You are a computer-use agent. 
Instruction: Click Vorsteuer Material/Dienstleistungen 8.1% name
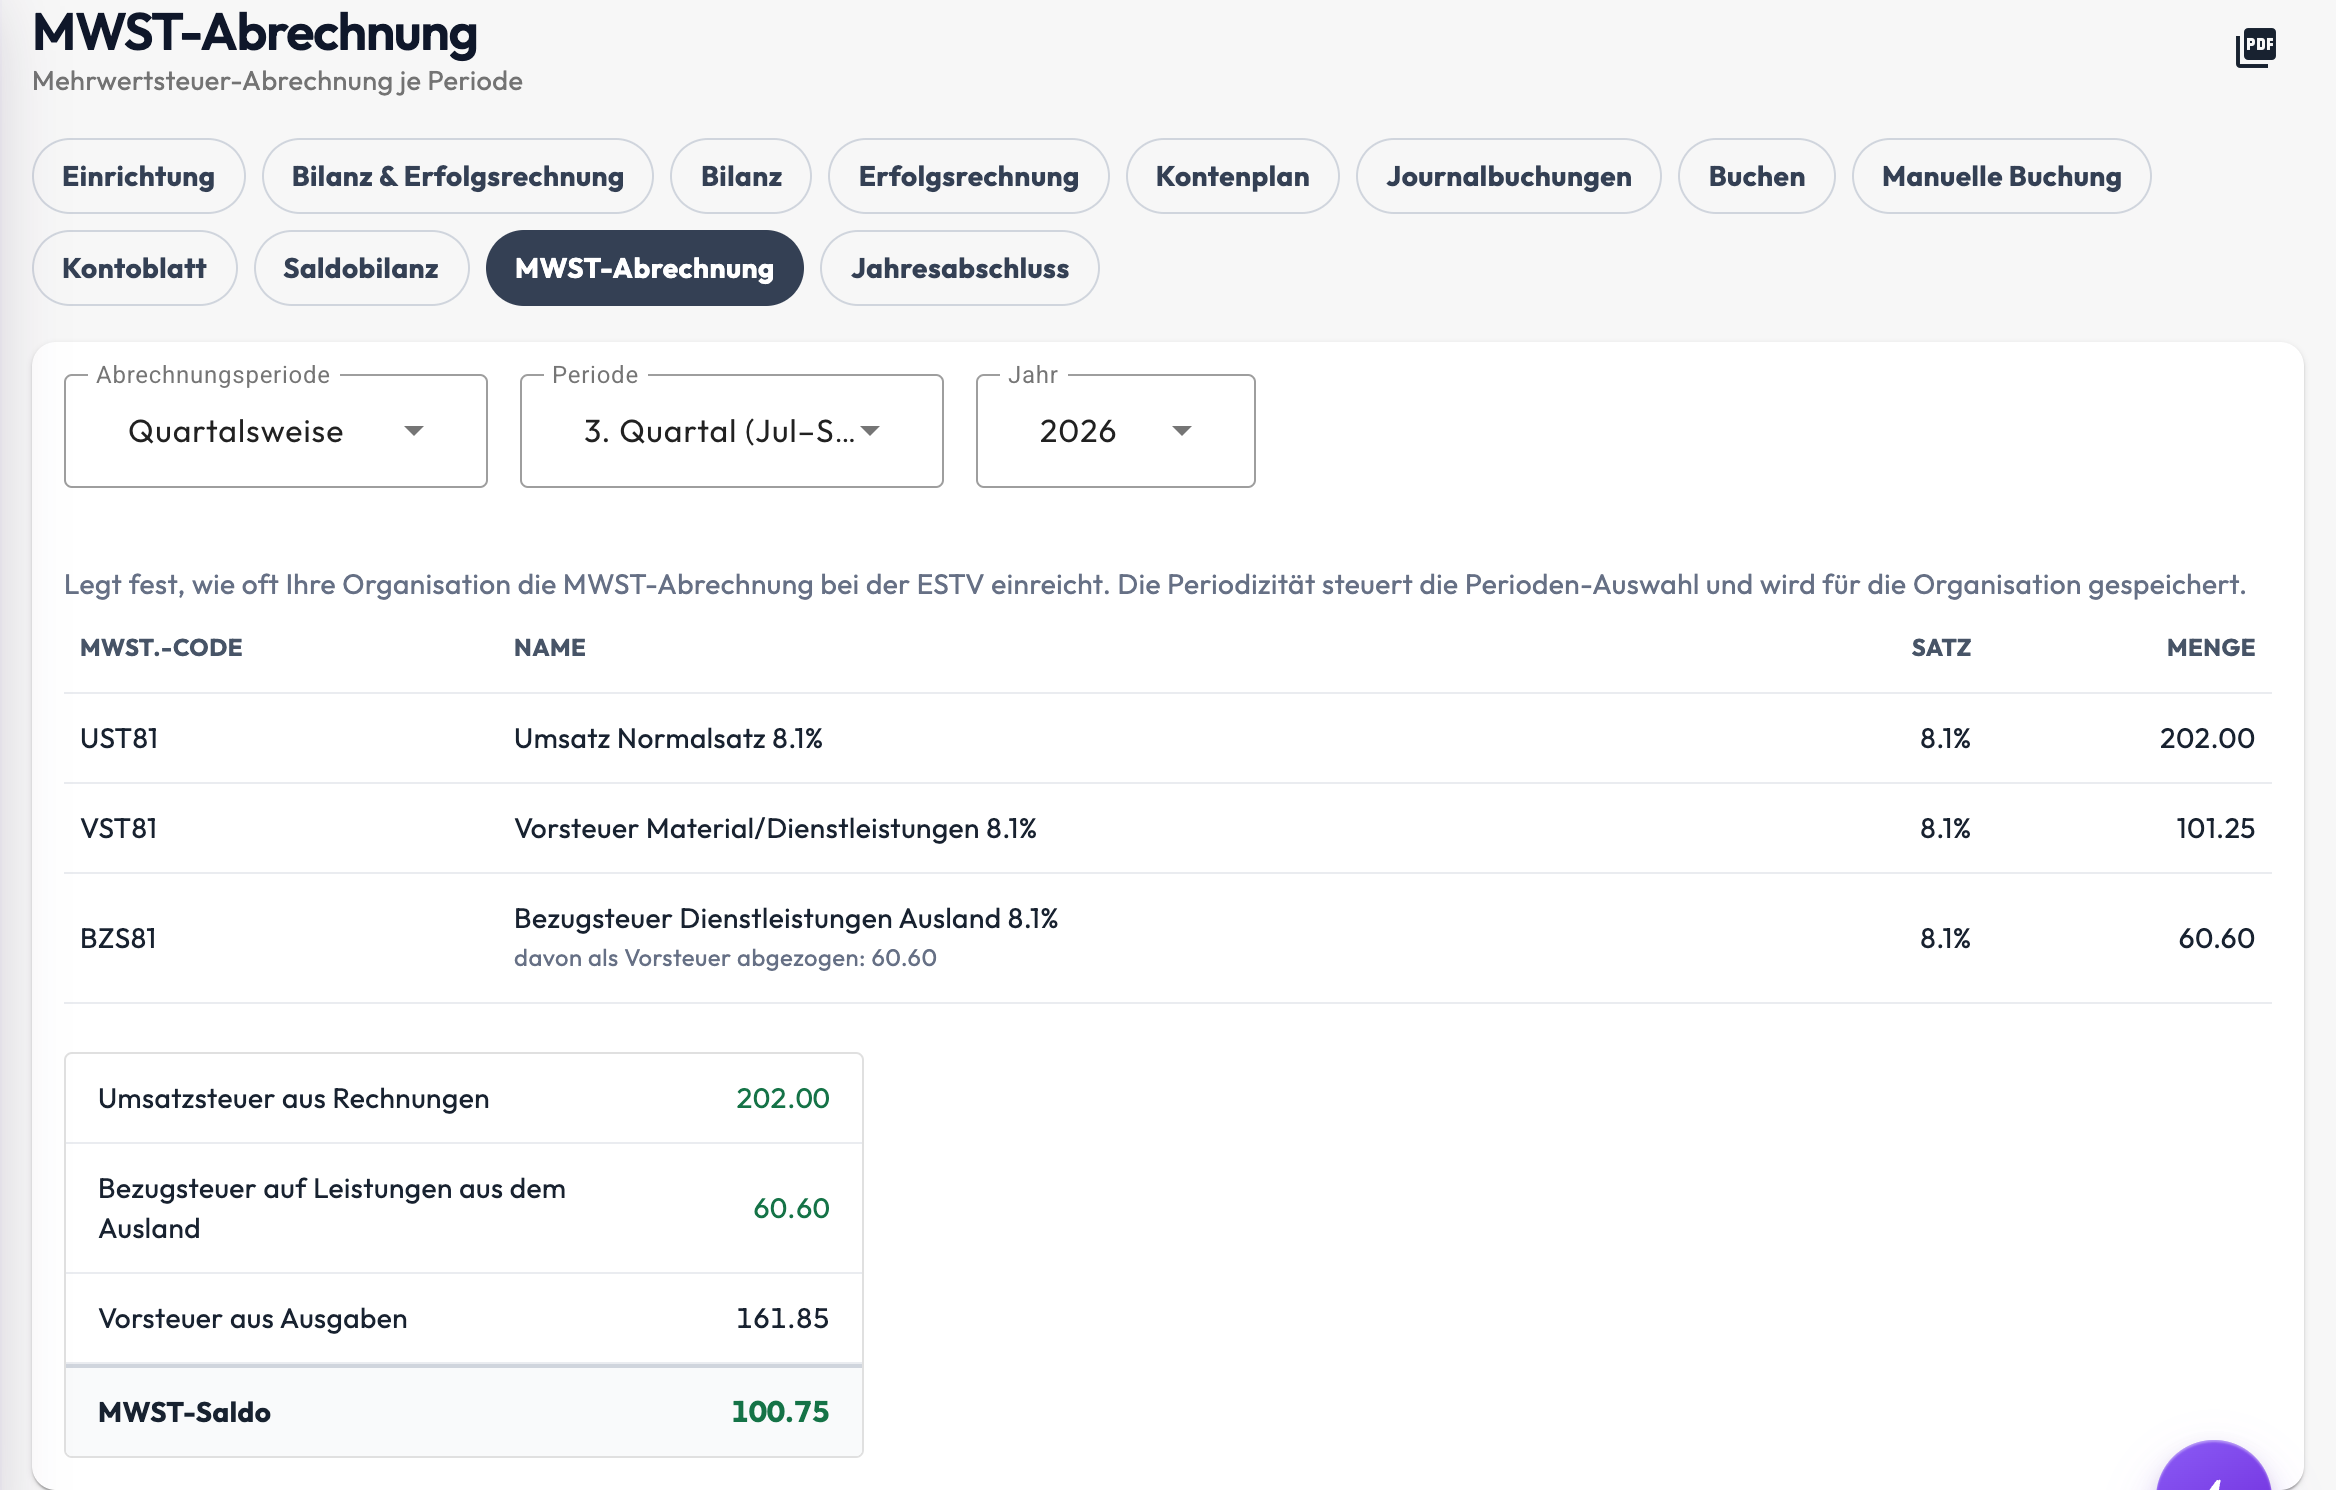tap(775, 828)
